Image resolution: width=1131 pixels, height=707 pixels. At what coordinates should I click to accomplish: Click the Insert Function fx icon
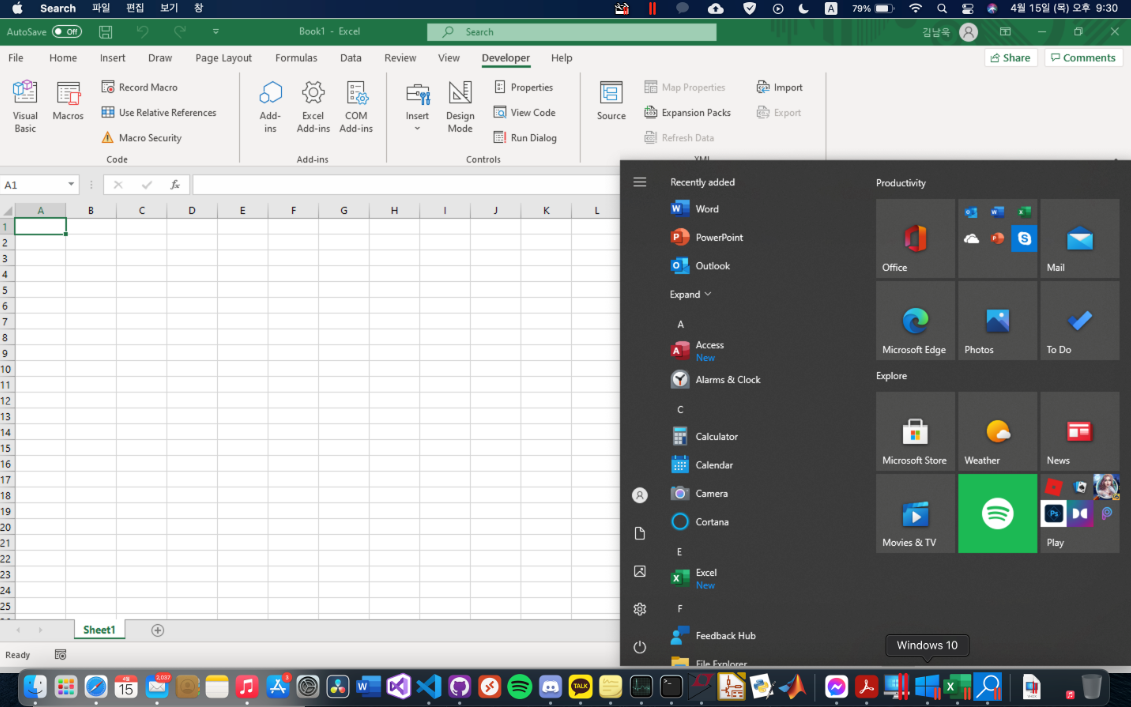(x=175, y=185)
